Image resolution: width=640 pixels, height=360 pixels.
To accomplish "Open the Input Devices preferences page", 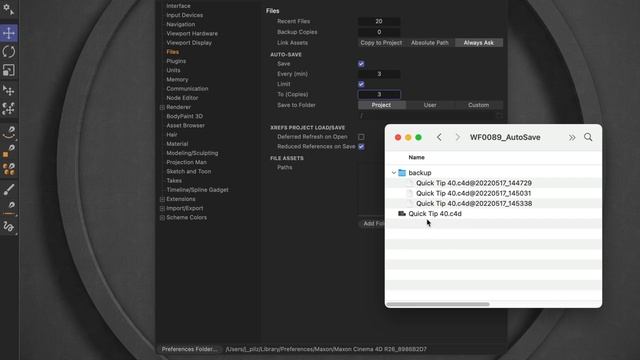I will [184, 15].
